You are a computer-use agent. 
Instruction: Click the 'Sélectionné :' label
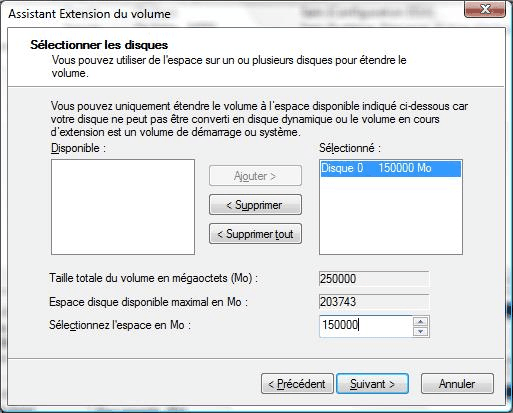pos(350,148)
